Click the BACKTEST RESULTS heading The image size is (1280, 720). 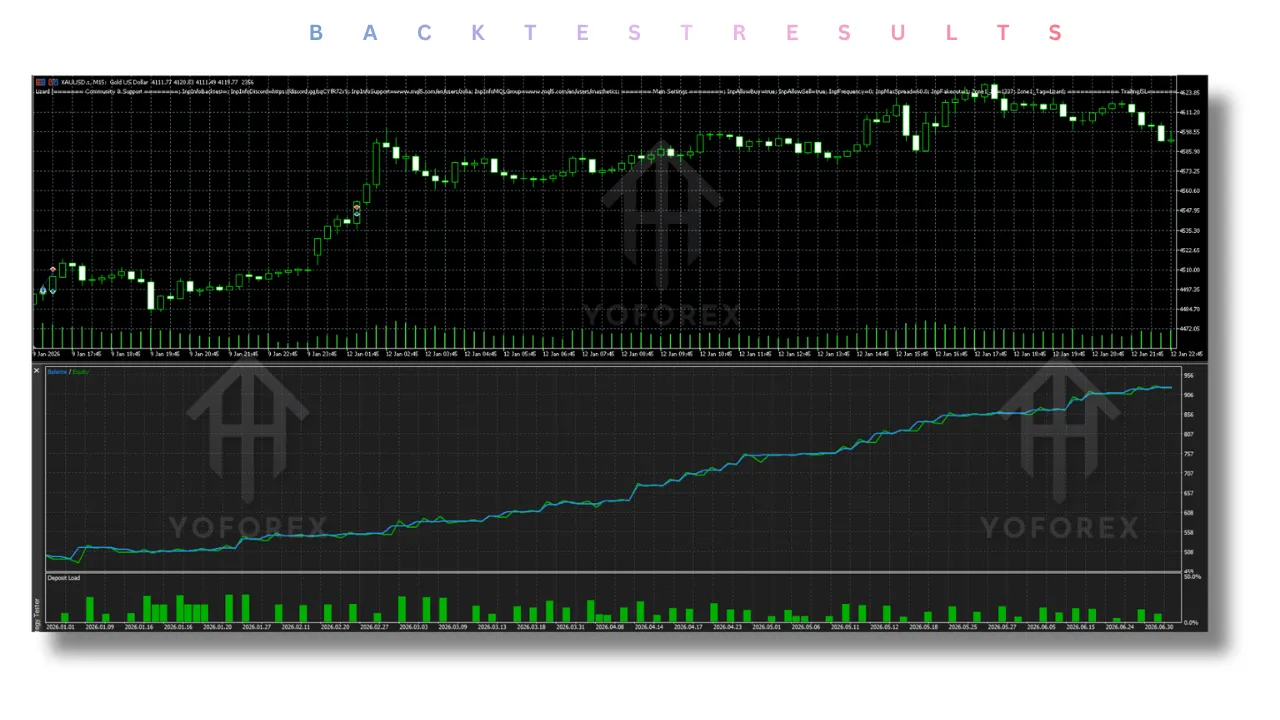pyautogui.click(x=685, y=33)
